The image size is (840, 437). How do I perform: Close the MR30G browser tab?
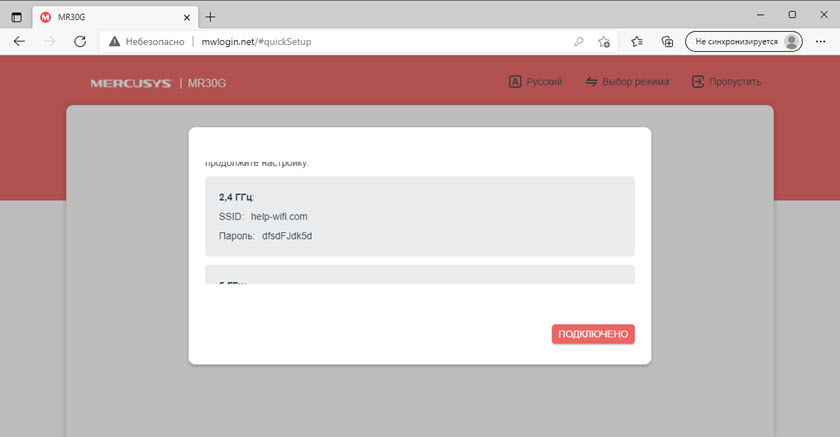point(187,16)
